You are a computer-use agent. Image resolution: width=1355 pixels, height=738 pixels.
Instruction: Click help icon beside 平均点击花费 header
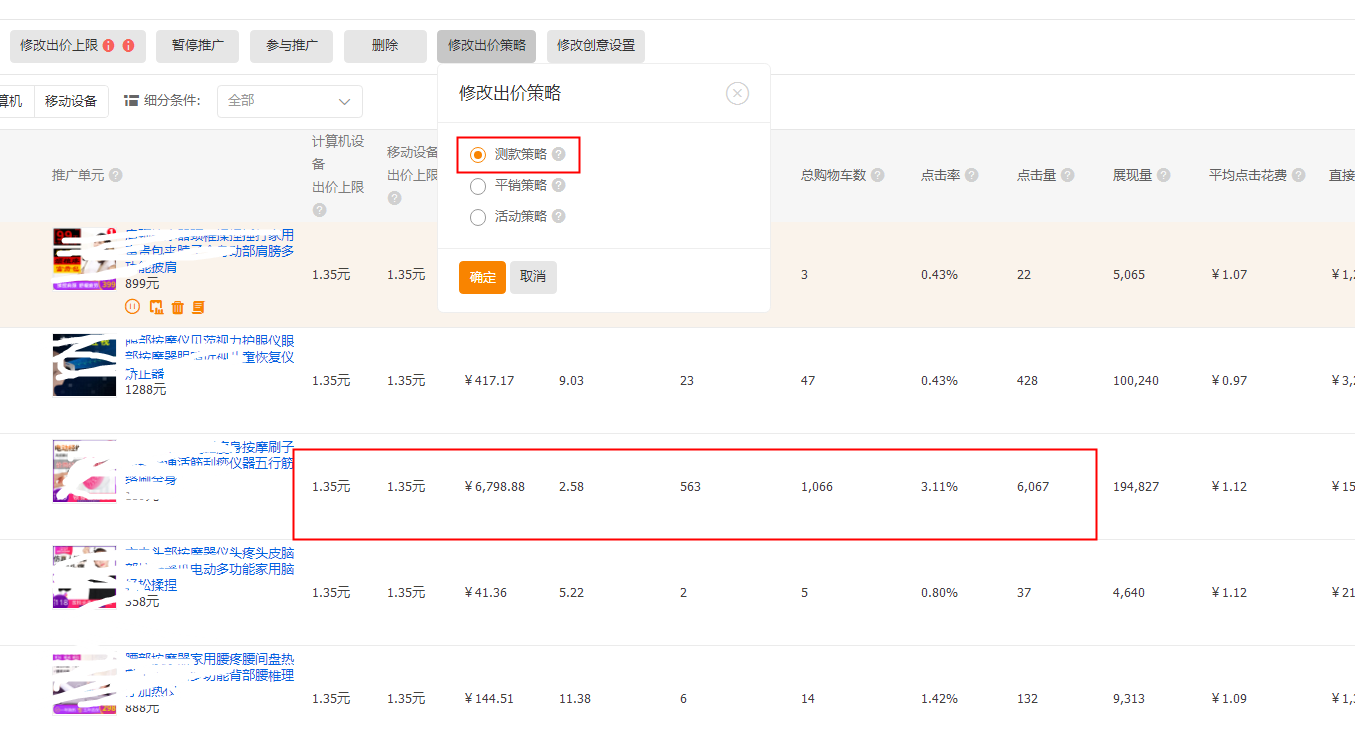(1298, 175)
